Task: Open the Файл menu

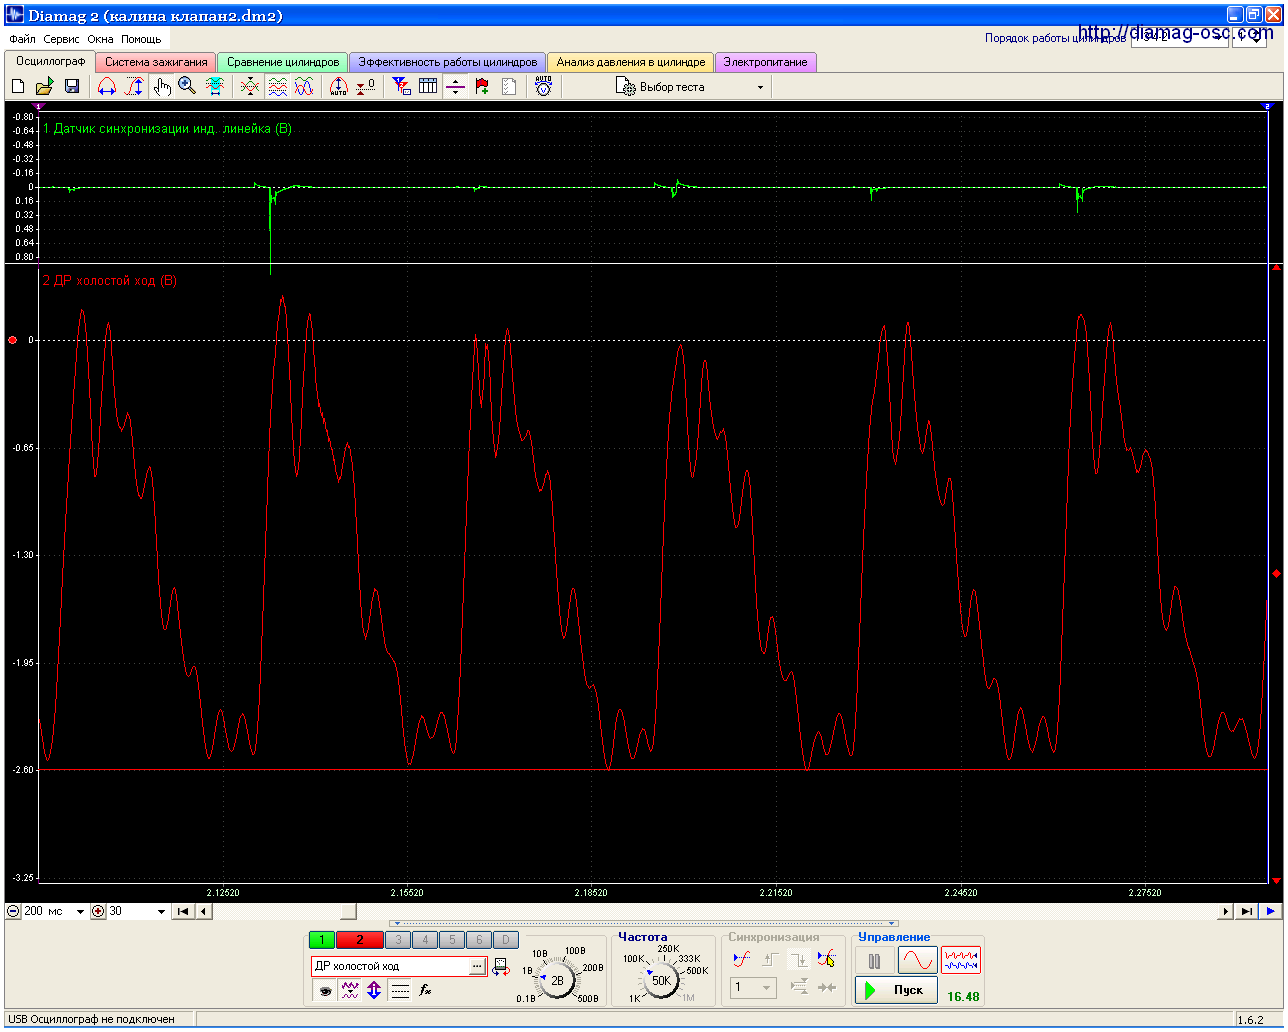Action: (x=22, y=39)
